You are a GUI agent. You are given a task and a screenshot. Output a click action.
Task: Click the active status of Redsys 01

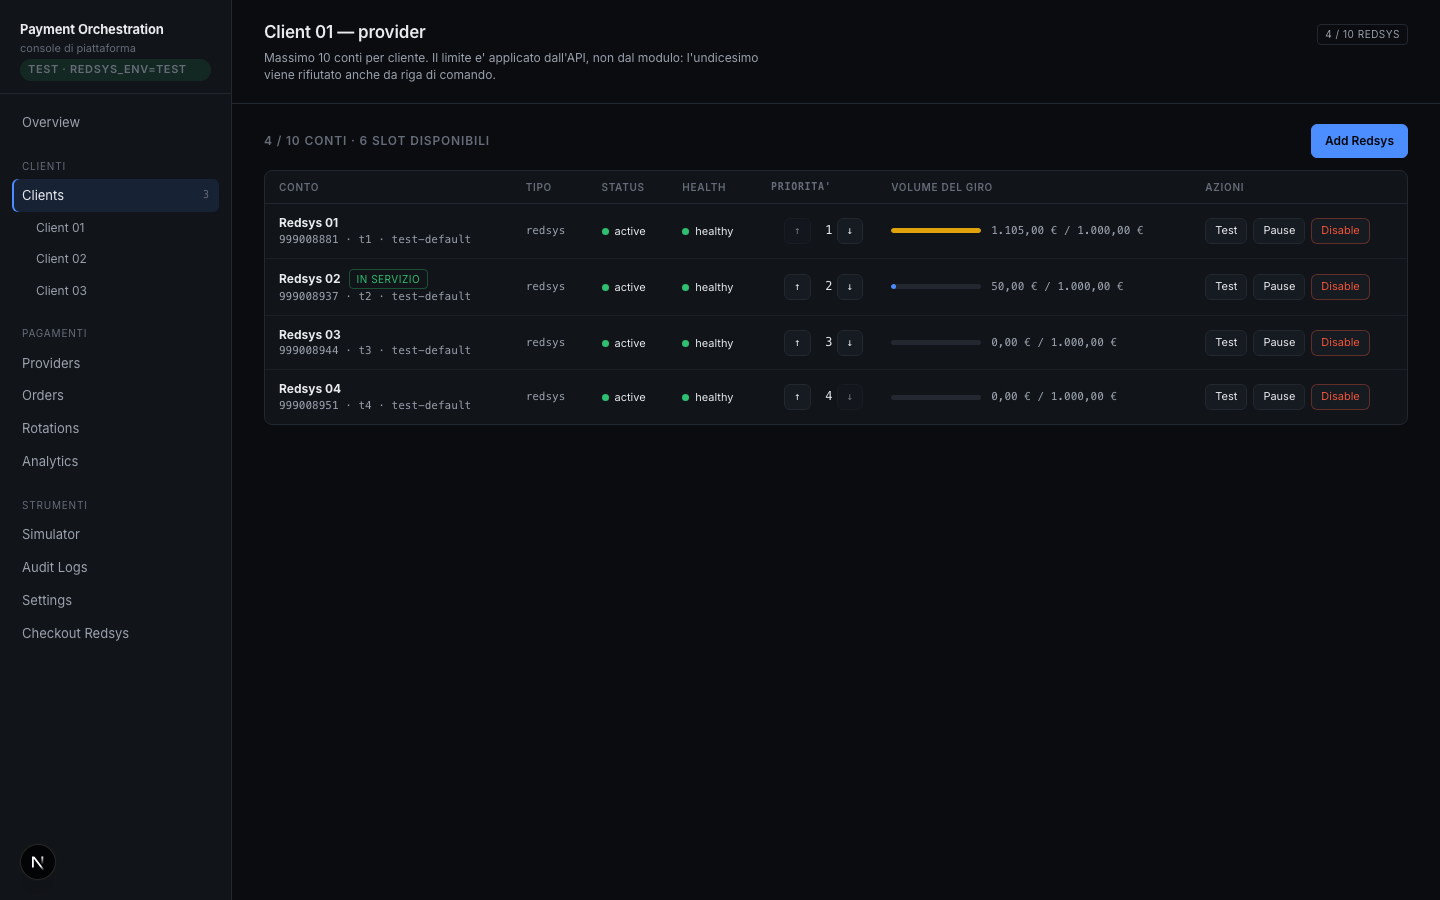tap(624, 231)
